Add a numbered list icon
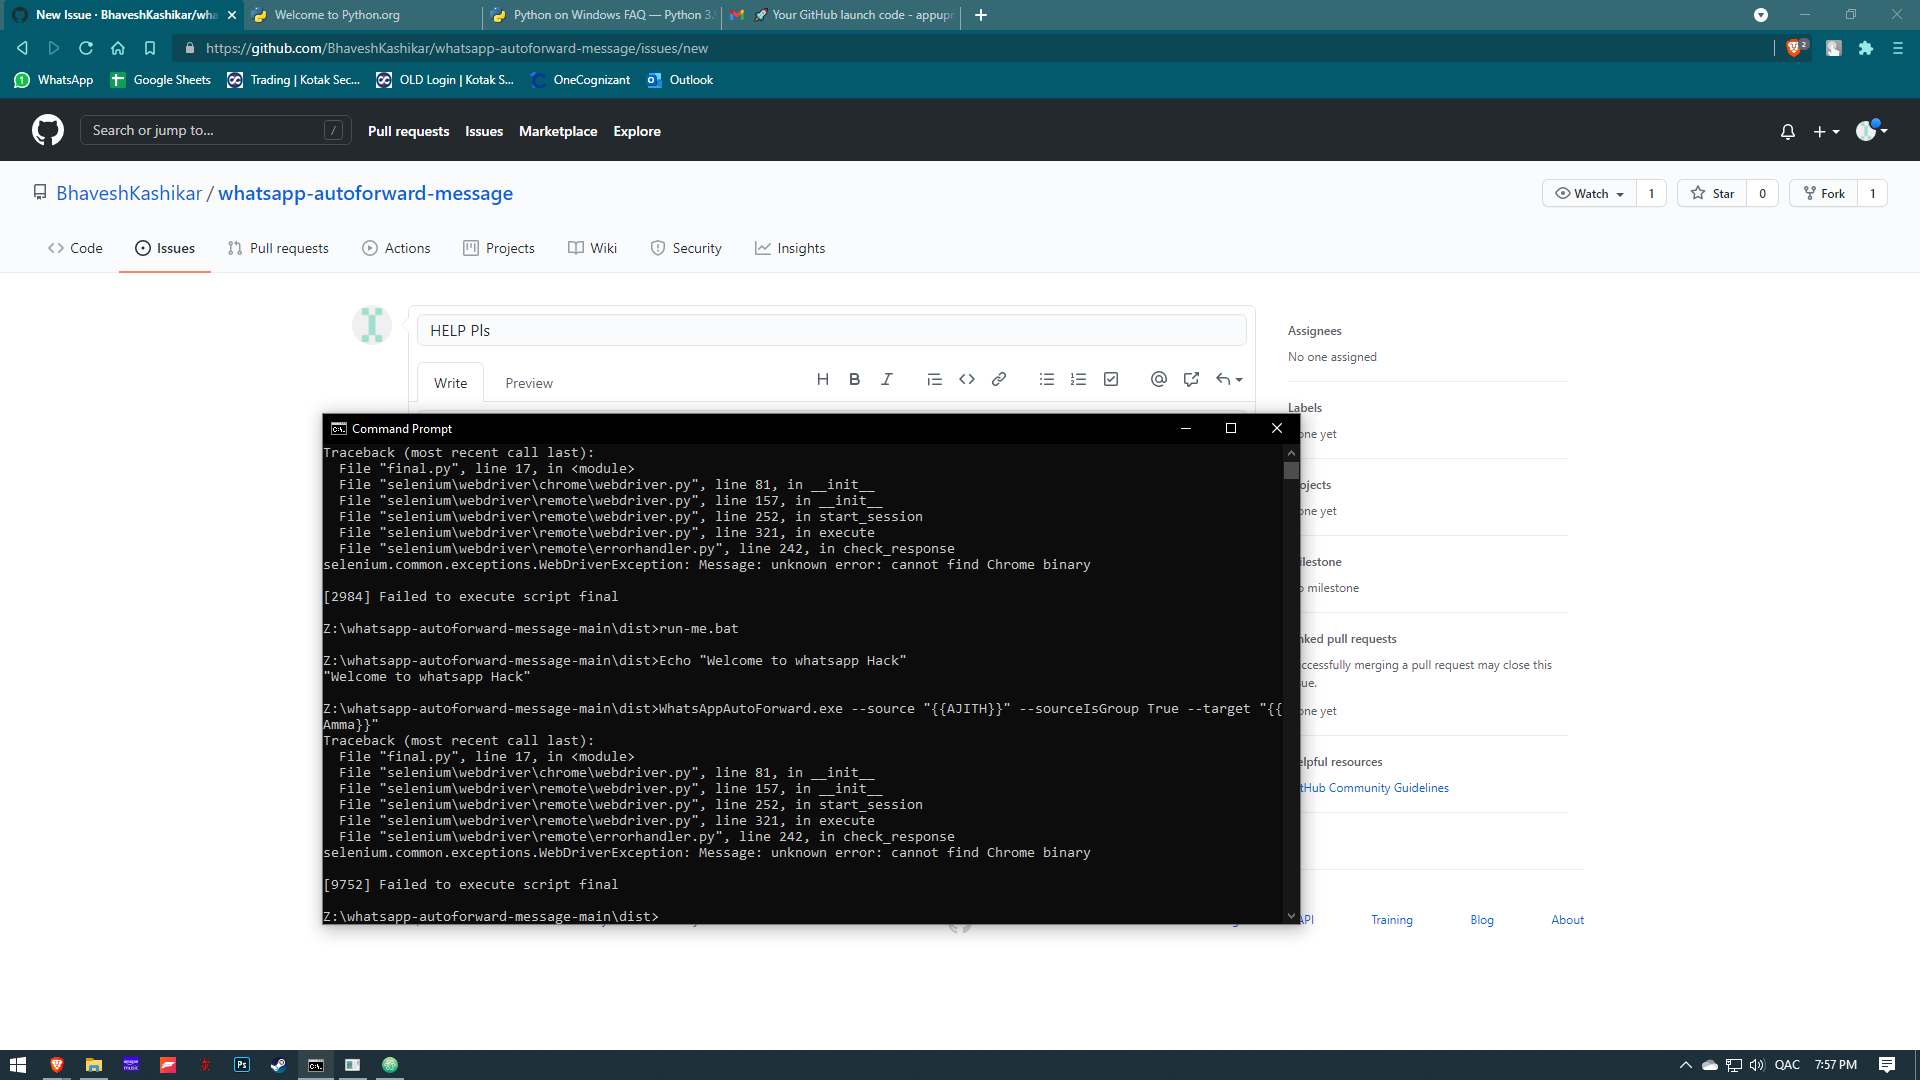This screenshot has width=1920, height=1080. pos(1078,379)
